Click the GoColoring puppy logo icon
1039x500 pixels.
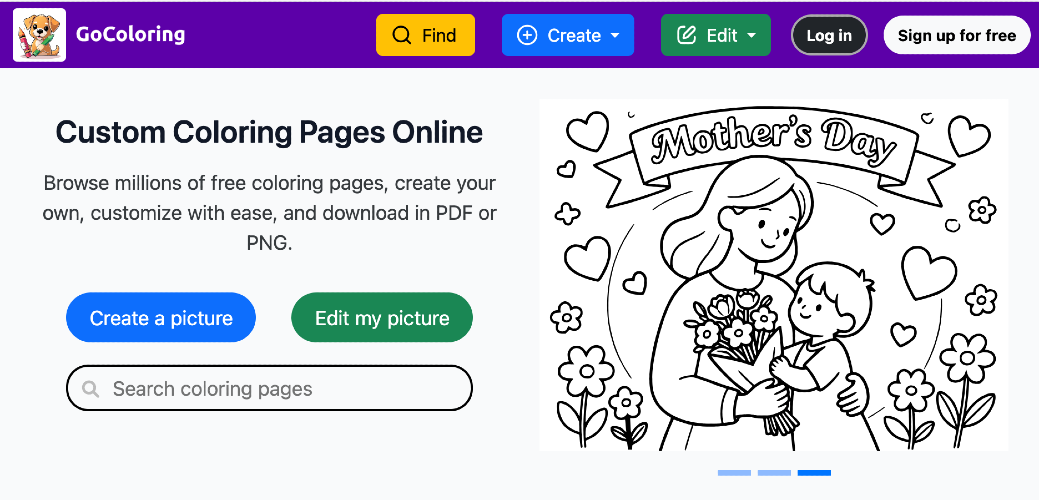pos(39,35)
